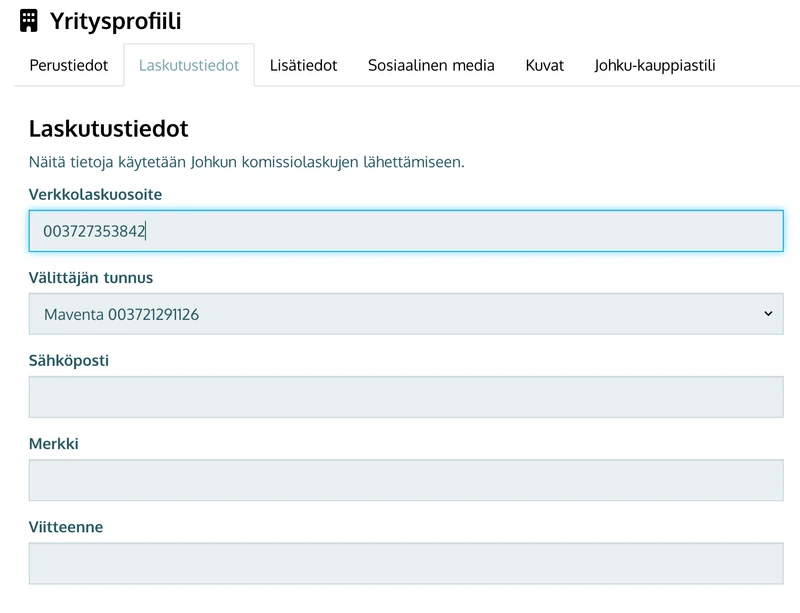This screenshot has width=800, height=613.
Task: Focus the Verkkolaskuosoite input field
Action: 406,231
